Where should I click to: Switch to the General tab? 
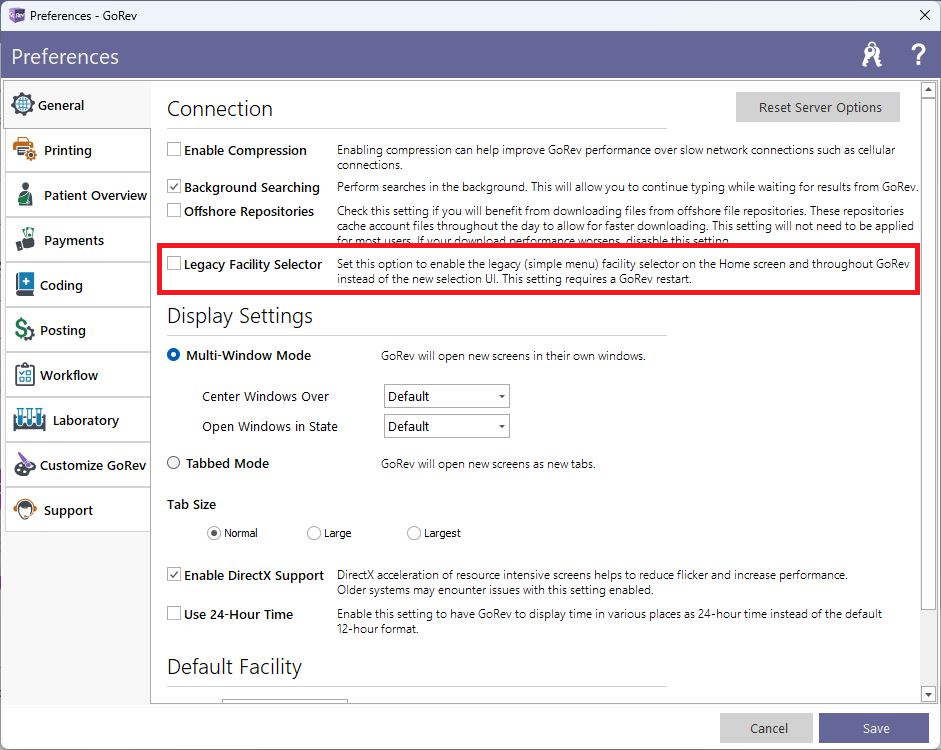click(77, 104)
